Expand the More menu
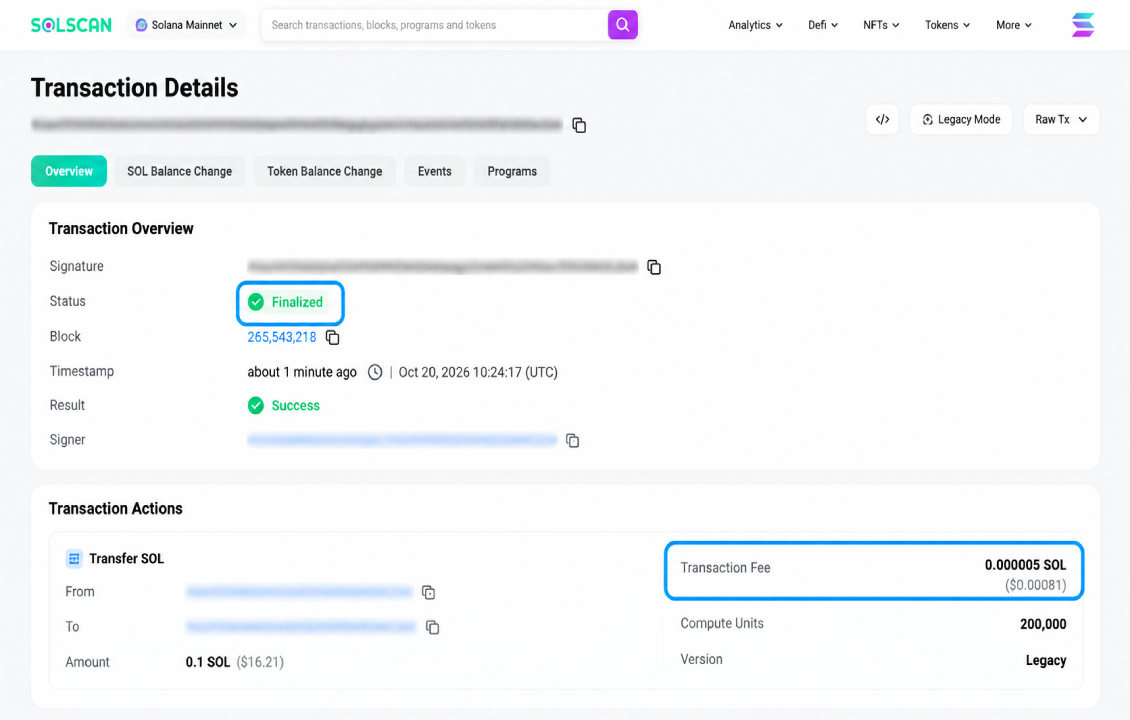Image resolution: width=1130 pixels, height=720 pixels. click(x=1014, y=25)
